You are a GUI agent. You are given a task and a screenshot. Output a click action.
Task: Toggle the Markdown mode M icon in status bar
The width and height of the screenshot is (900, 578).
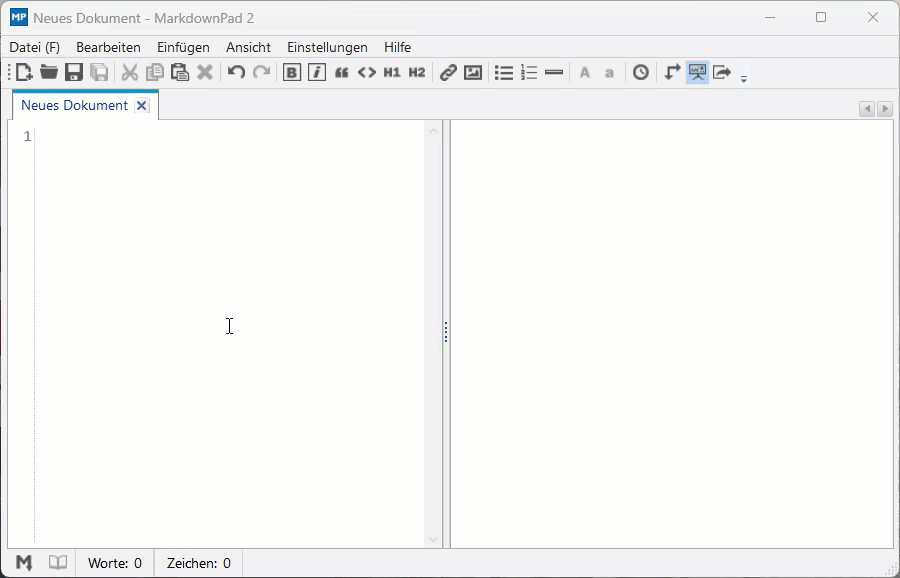click(24, 563)
